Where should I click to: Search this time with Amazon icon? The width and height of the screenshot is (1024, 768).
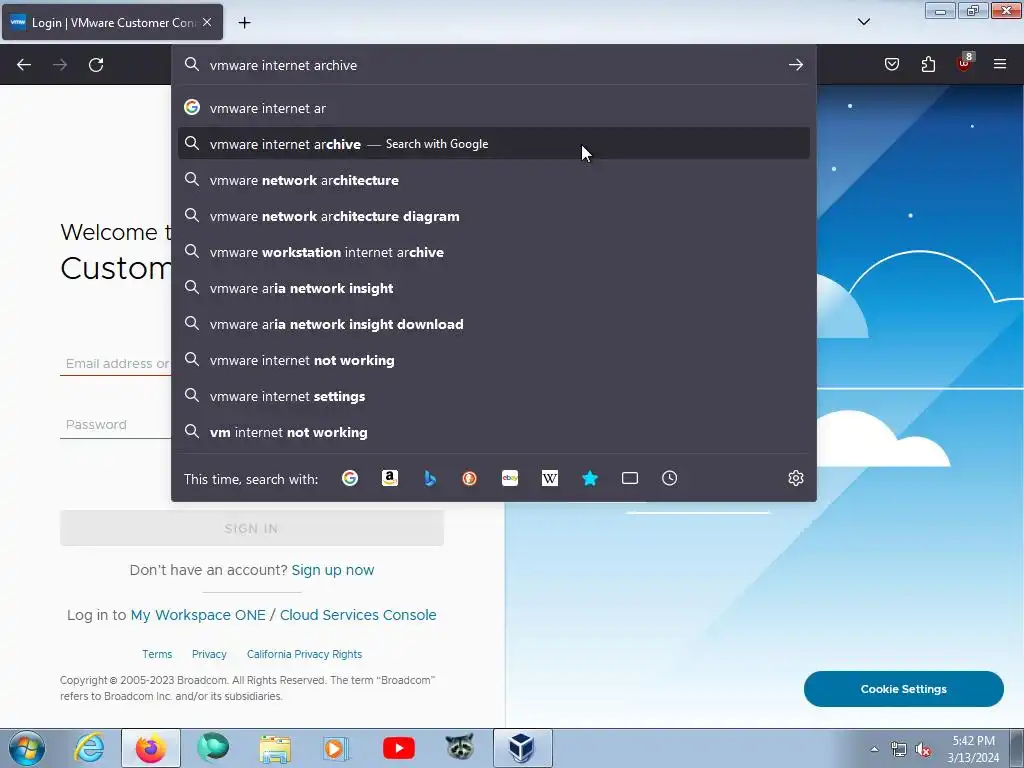click(390, 478)
